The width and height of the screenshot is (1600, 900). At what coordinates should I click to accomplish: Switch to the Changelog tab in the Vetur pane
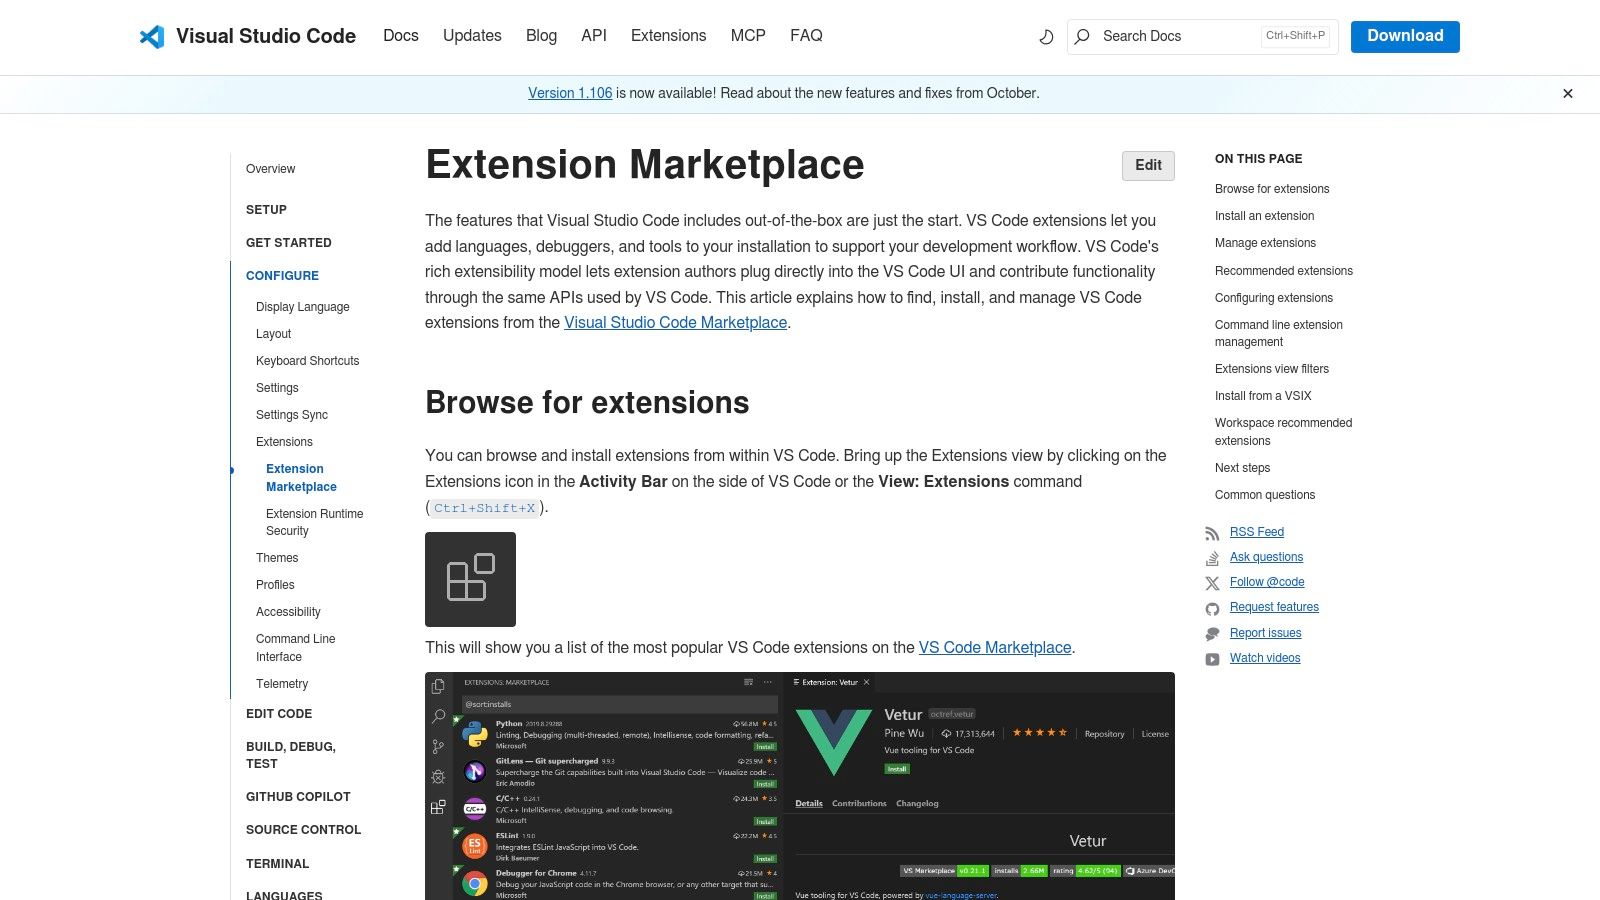click(918, 803)
